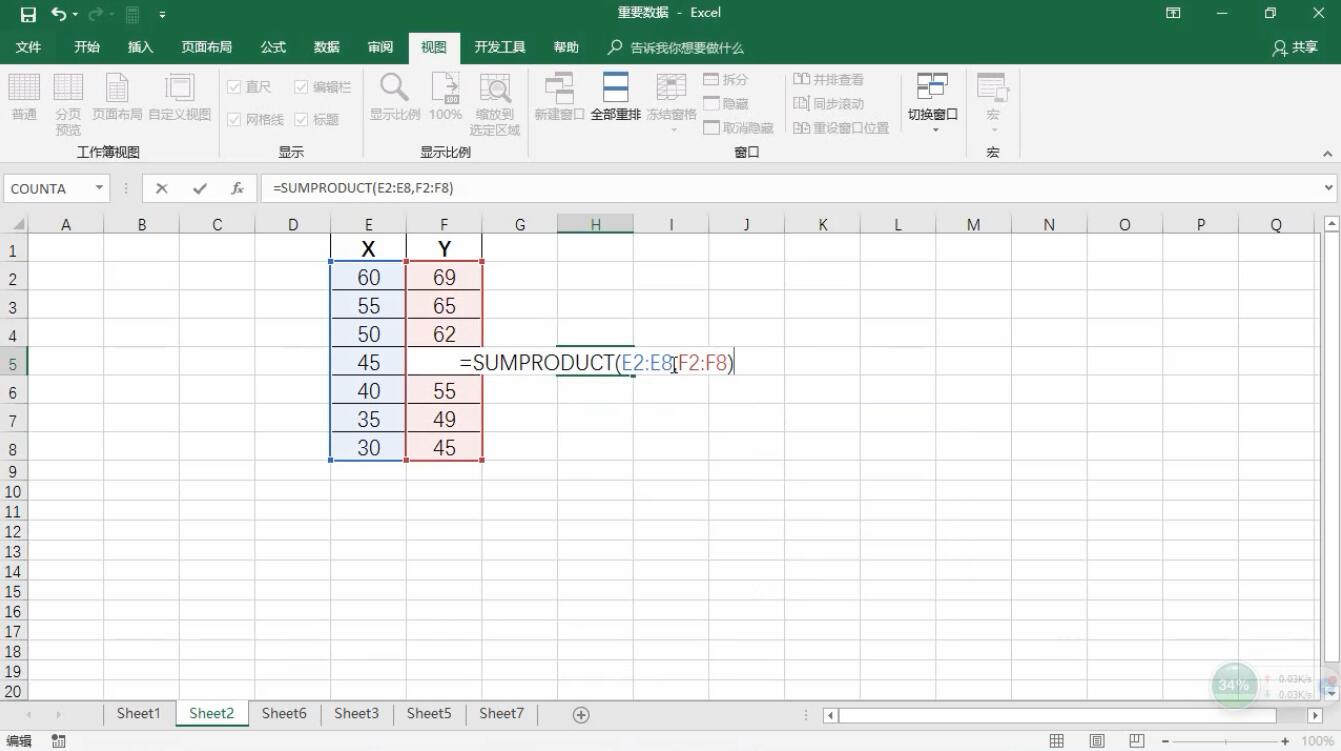Click 告诉我你想要做什么 search box

point(677,47)
